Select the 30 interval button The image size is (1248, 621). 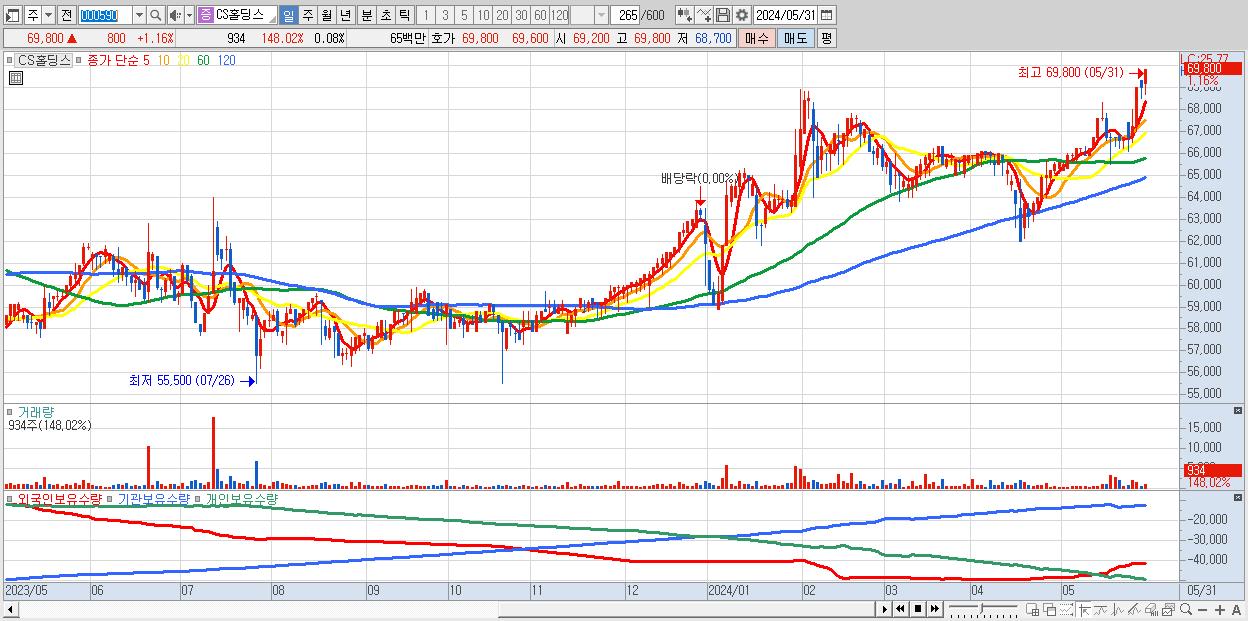click(521, 15)
